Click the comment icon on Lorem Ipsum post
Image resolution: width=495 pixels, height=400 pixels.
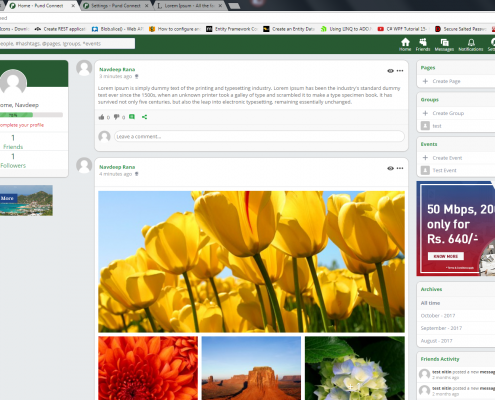pos(132,117)
